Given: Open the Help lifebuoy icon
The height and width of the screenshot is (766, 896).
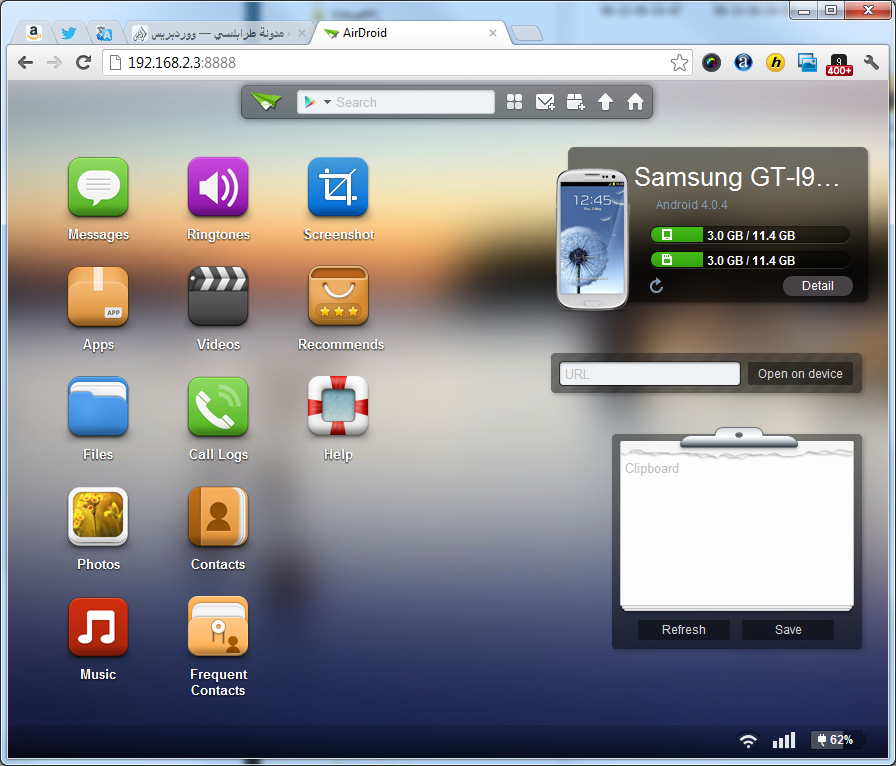Looking at the screenshot, I should [x=338, y=406].
